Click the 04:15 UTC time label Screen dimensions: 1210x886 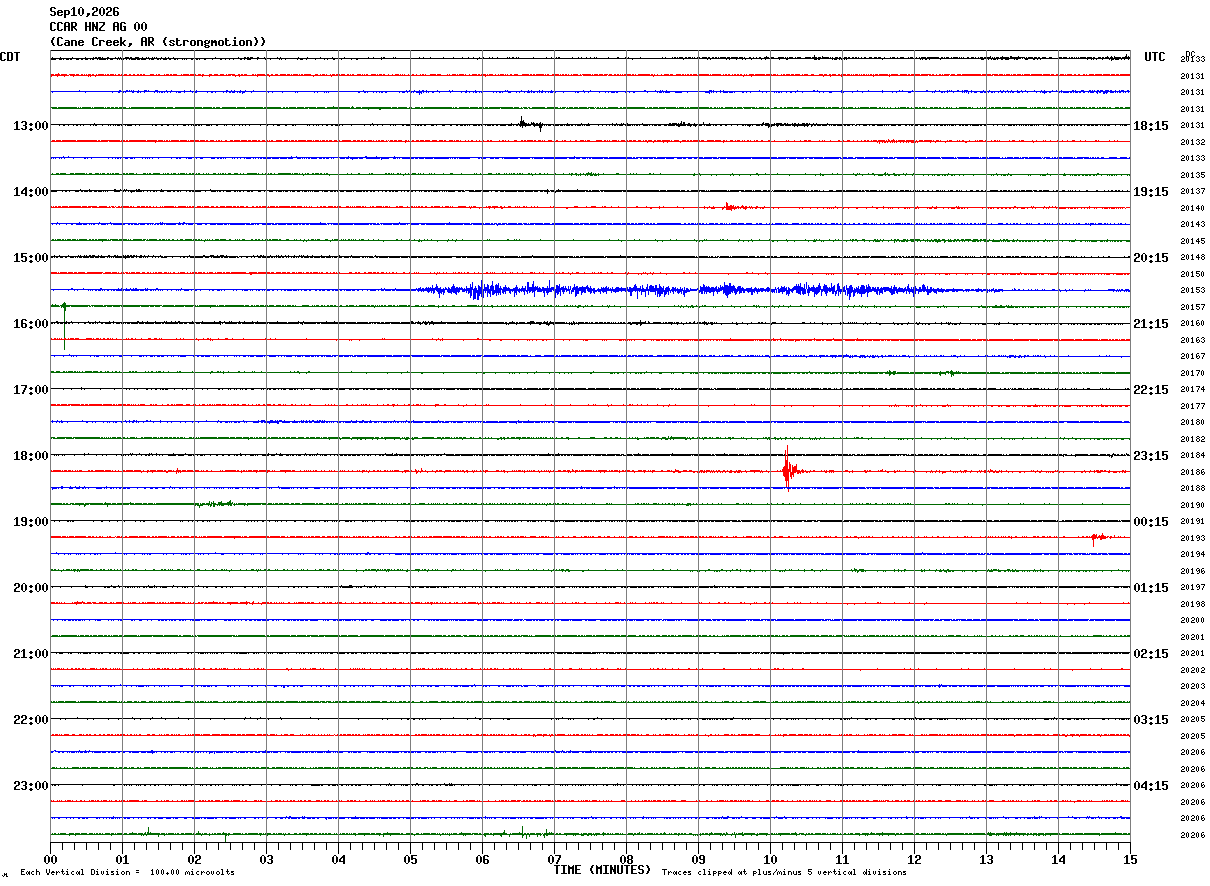point(1150,786)
